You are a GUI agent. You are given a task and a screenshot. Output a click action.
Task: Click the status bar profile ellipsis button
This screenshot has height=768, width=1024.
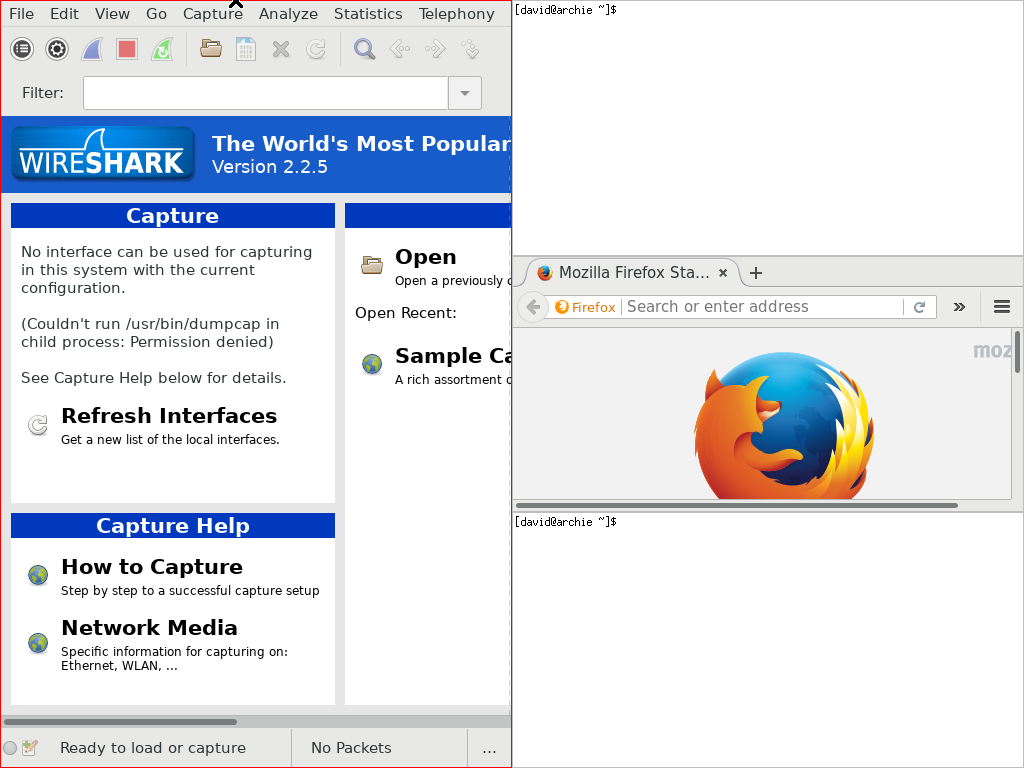click(x=489, y=748)
